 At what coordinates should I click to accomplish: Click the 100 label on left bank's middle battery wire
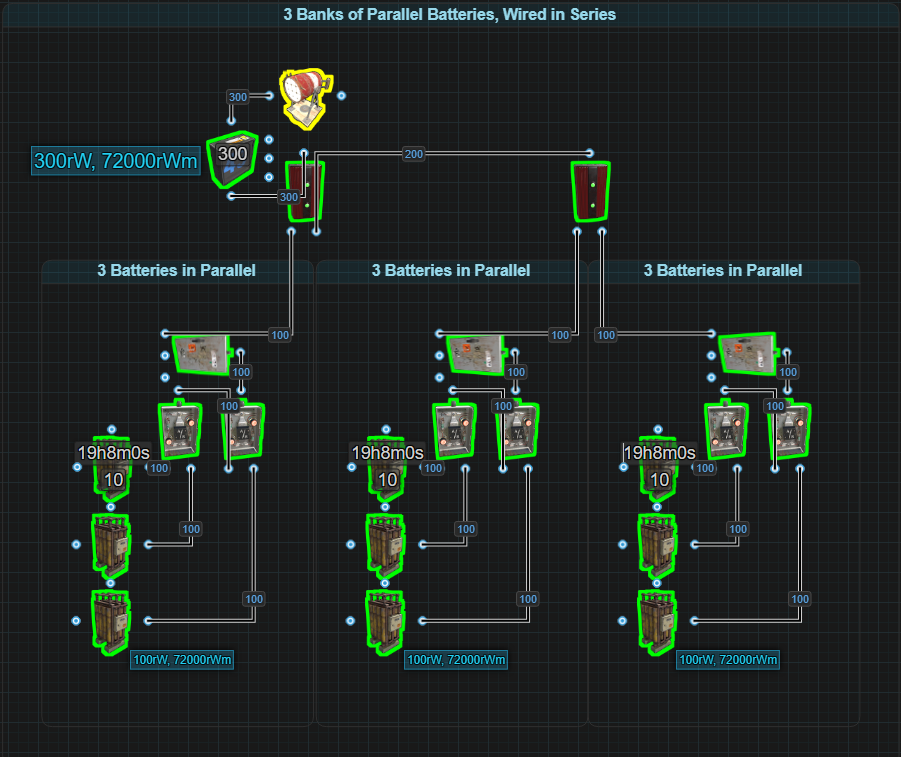pos(191,529)
